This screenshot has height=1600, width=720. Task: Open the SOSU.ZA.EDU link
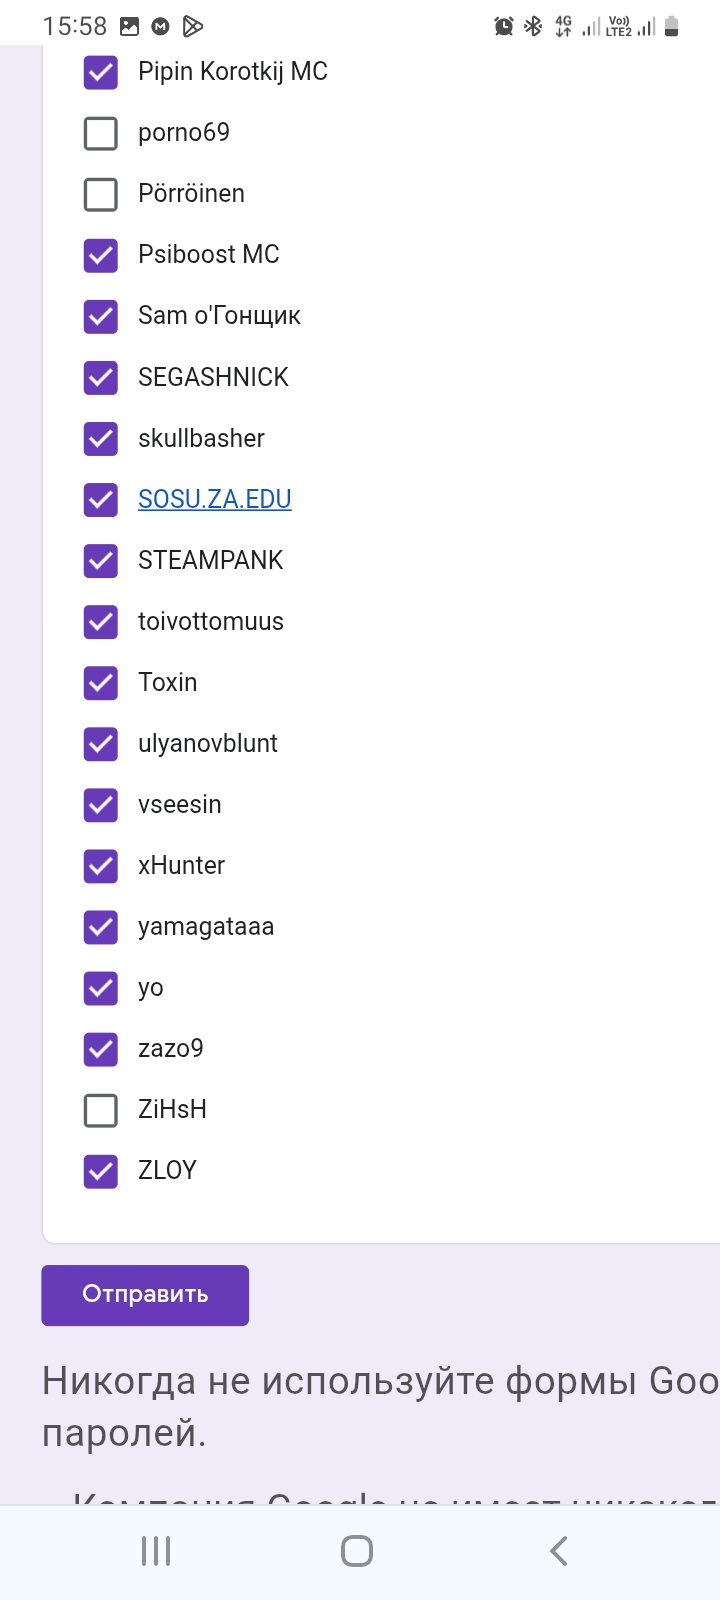pyautogui.click(x=215, y=499)
